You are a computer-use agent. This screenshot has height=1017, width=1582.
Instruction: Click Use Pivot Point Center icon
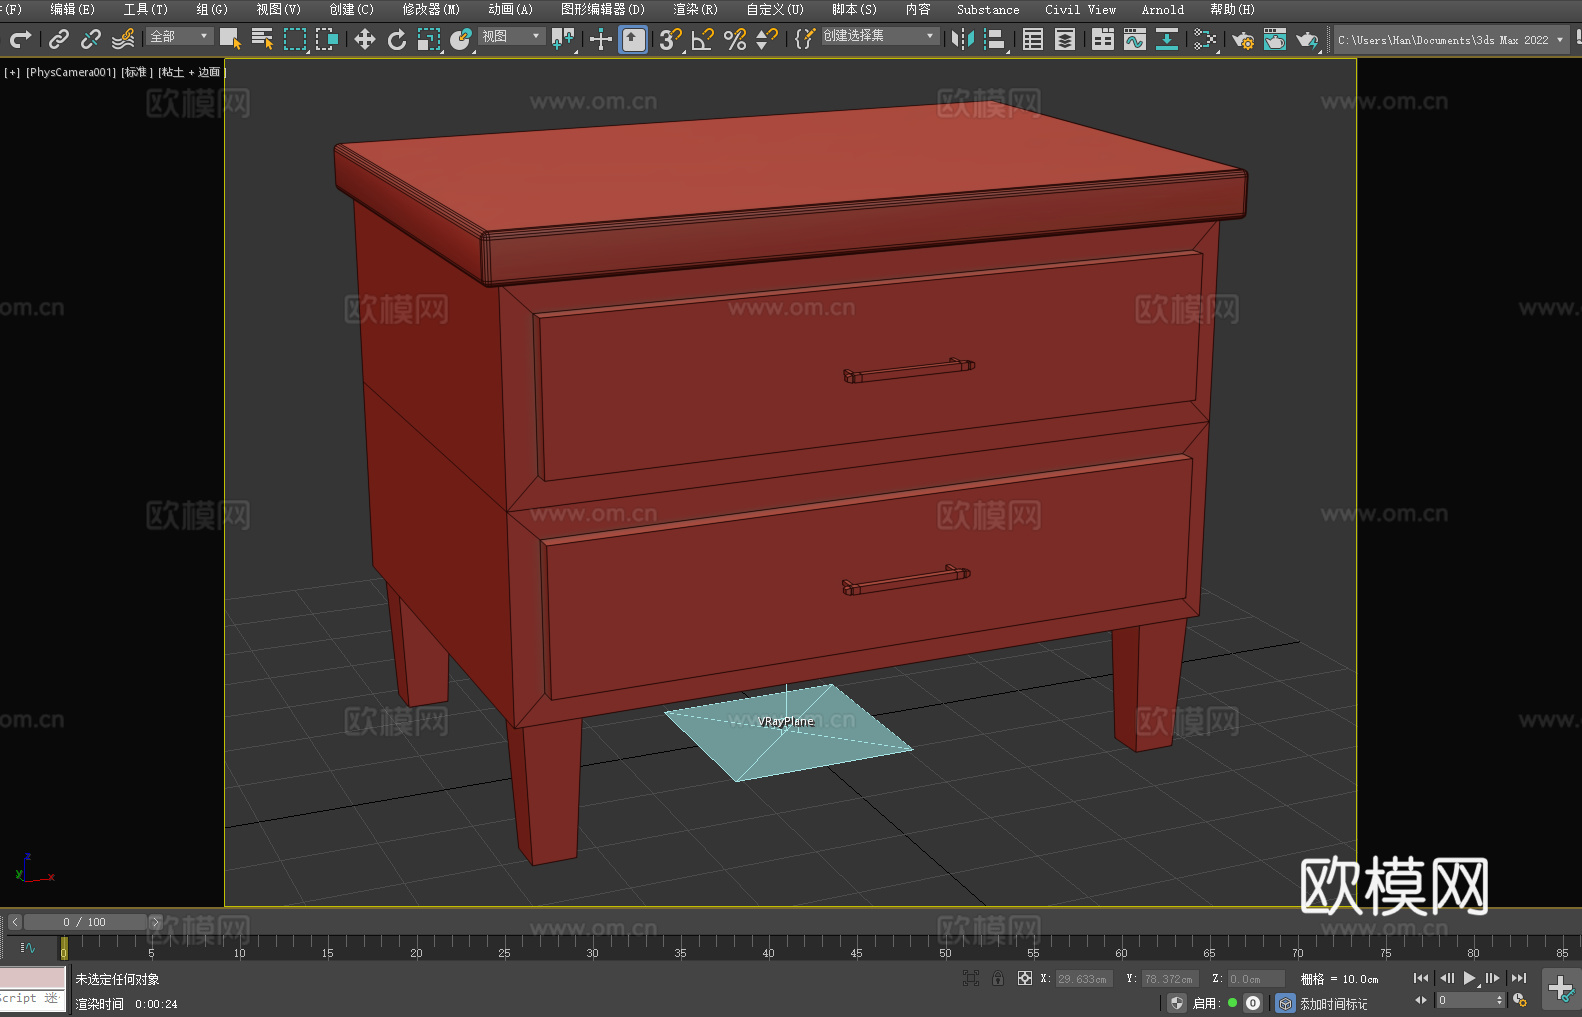point(563,39)
